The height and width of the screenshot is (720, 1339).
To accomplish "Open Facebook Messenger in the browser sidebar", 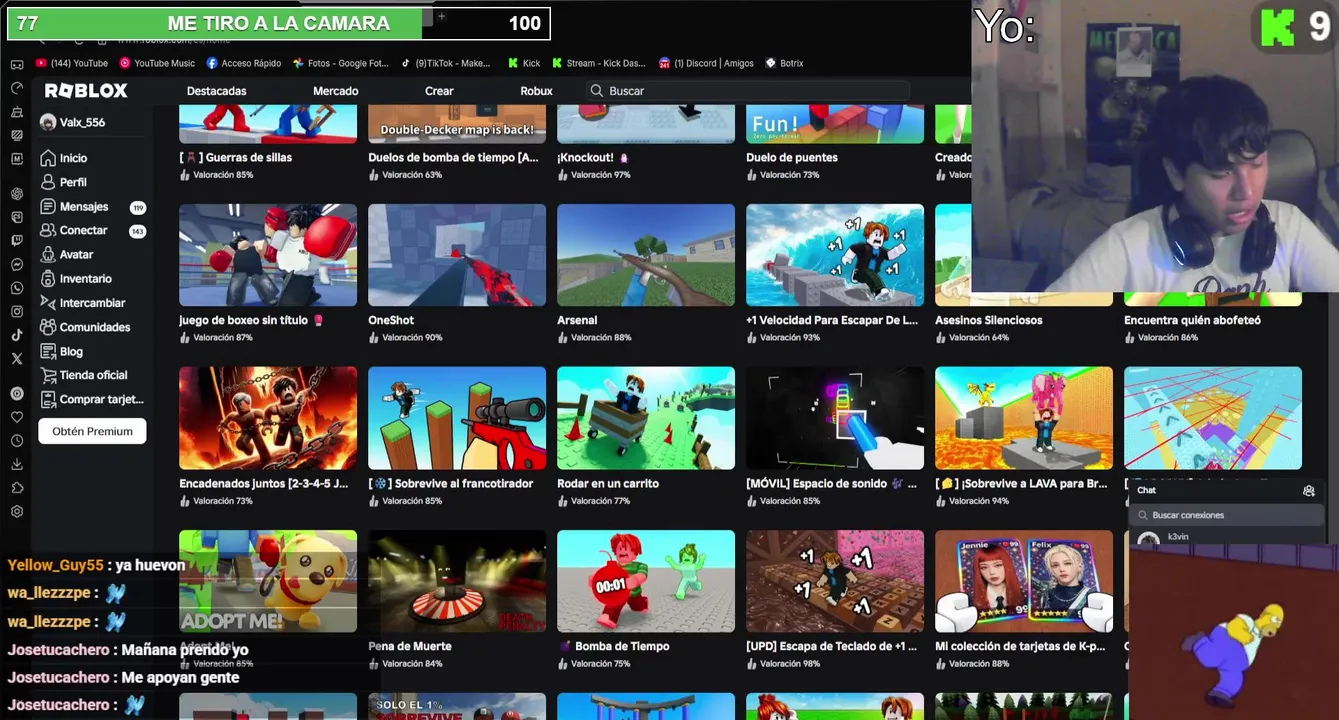I will point(17,265).
